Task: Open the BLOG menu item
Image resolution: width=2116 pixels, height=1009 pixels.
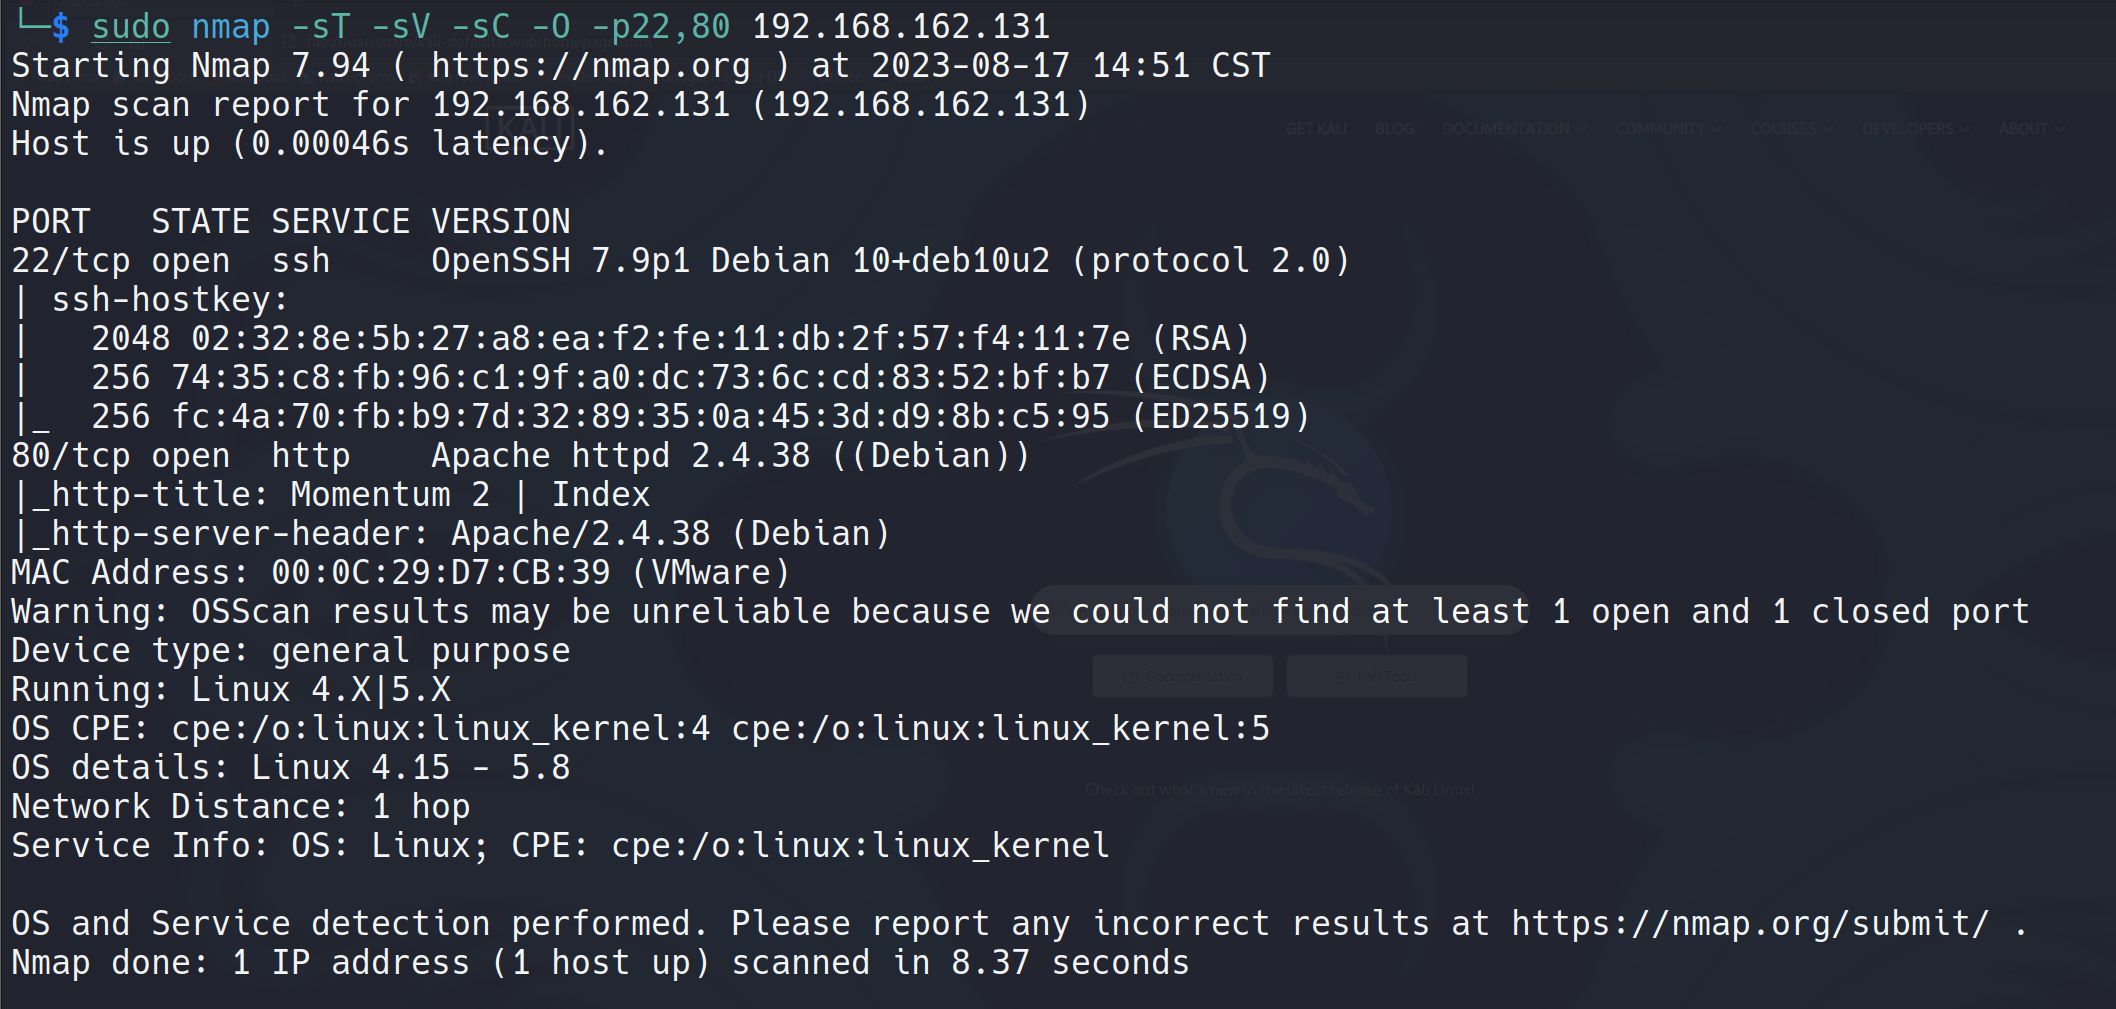Action: pyautogui.click(x=1394, y=129)
